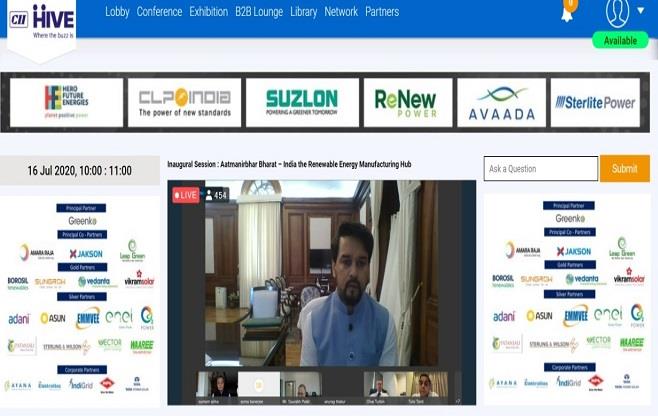The image size is (658, 416).
Task: Open the Sterlite Power banner
Action: click(595, 102)
